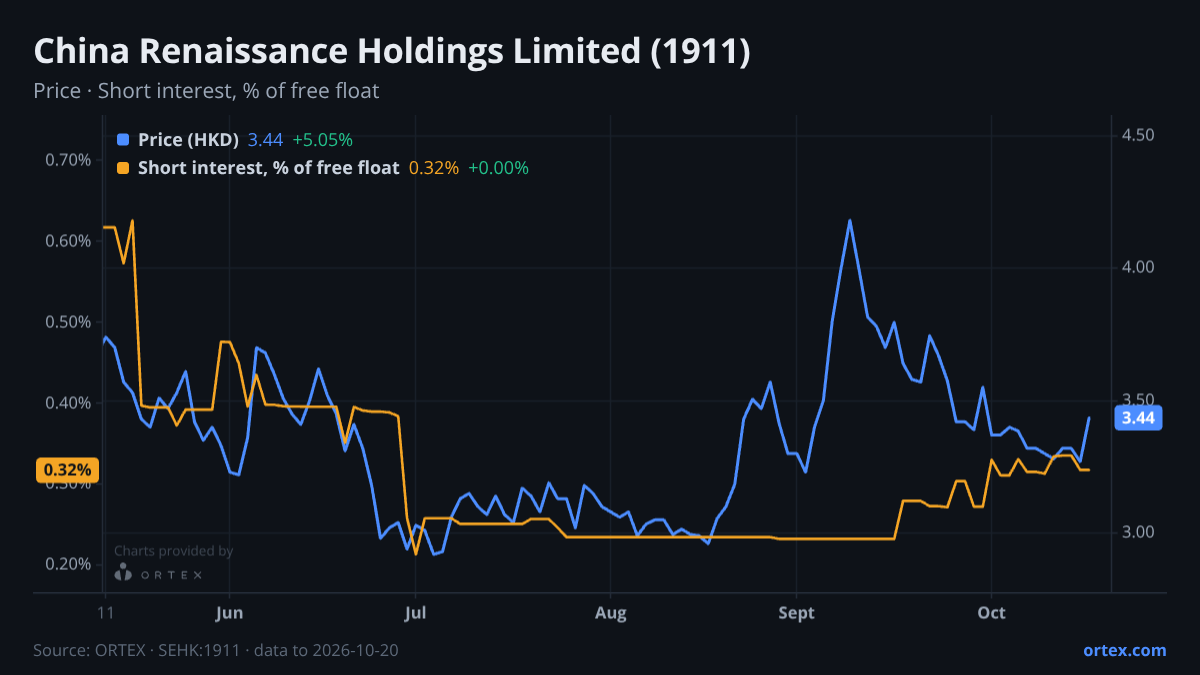The image size is (1200, 675).
Task: Click the Oct label on the time axis
Action: (991, 613)
